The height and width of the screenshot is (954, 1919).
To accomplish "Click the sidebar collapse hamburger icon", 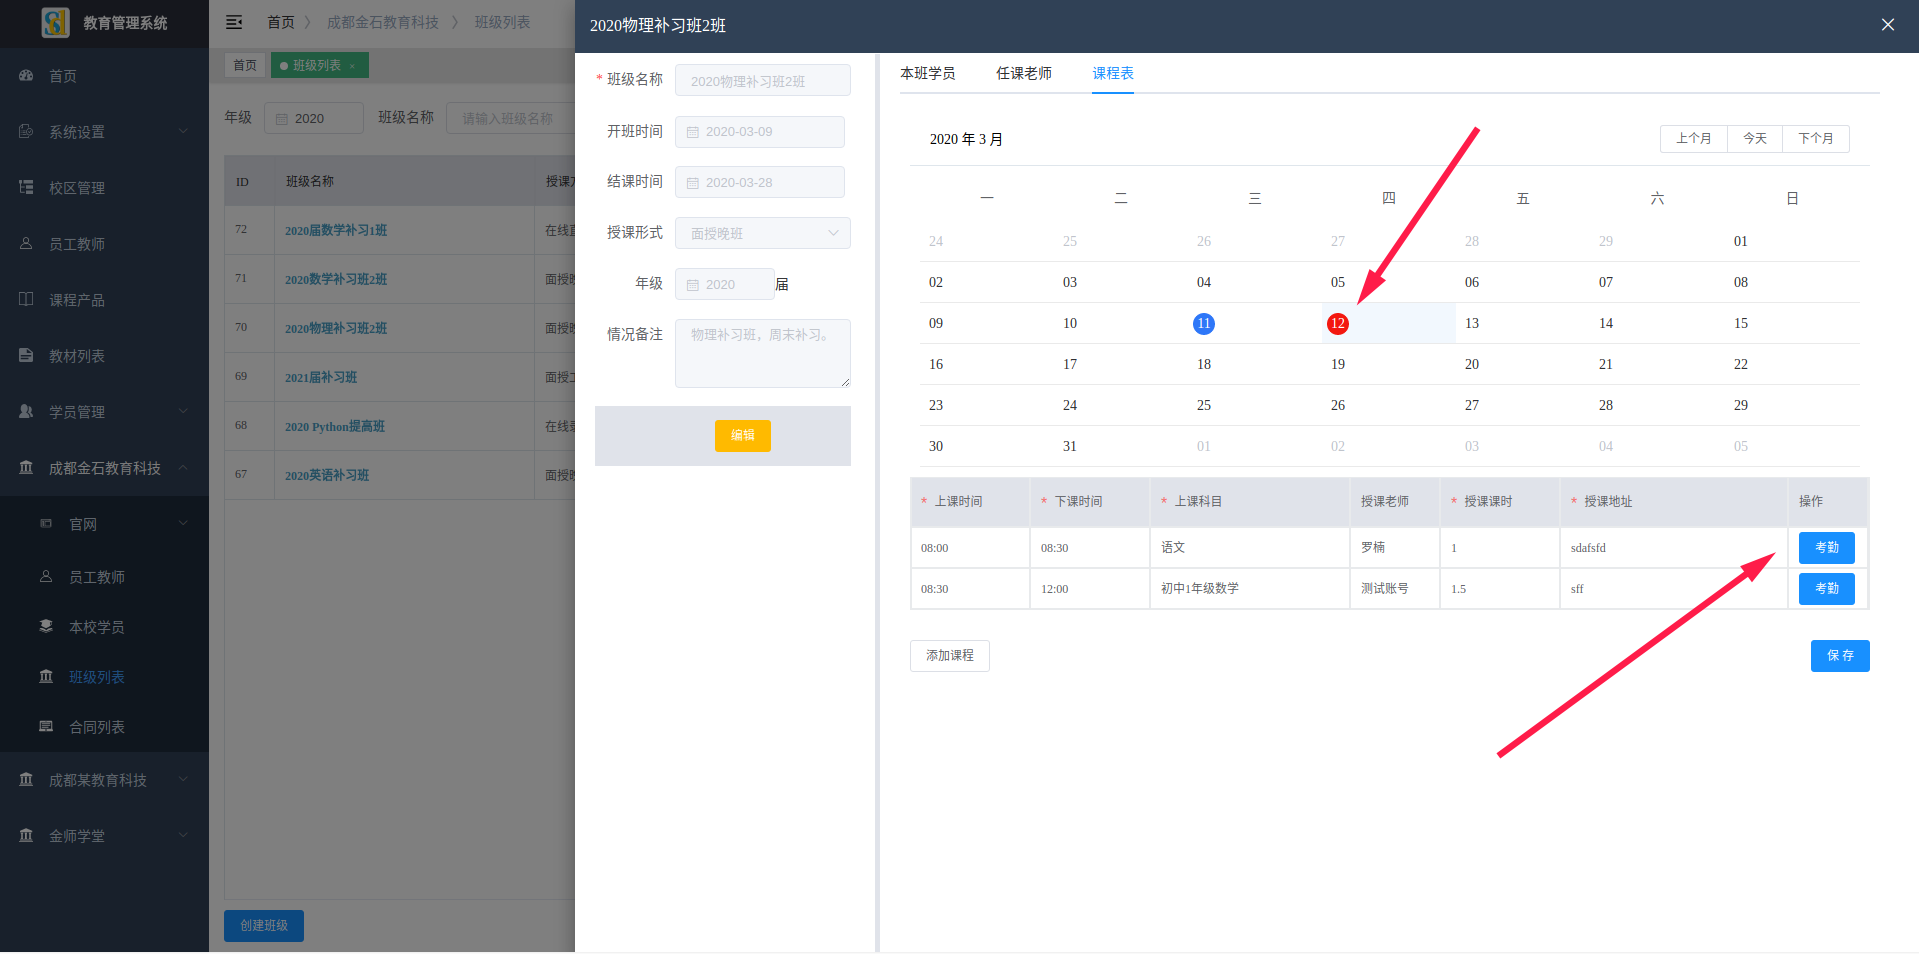I will (234, 22).
